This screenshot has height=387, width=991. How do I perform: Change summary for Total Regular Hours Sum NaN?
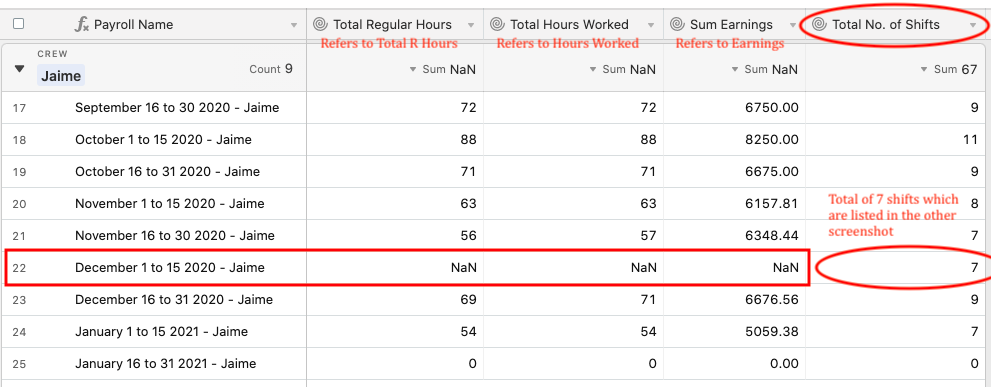click(x=443, y=70)
